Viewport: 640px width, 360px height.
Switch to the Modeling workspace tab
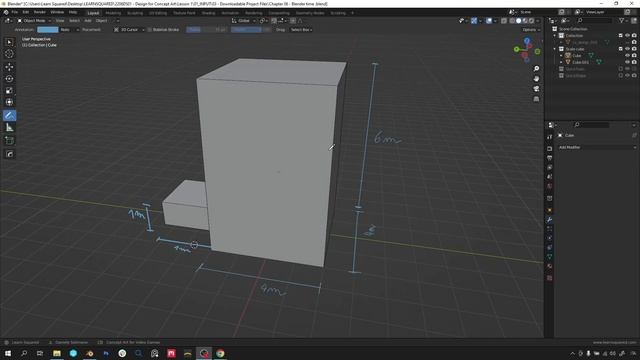113,13
